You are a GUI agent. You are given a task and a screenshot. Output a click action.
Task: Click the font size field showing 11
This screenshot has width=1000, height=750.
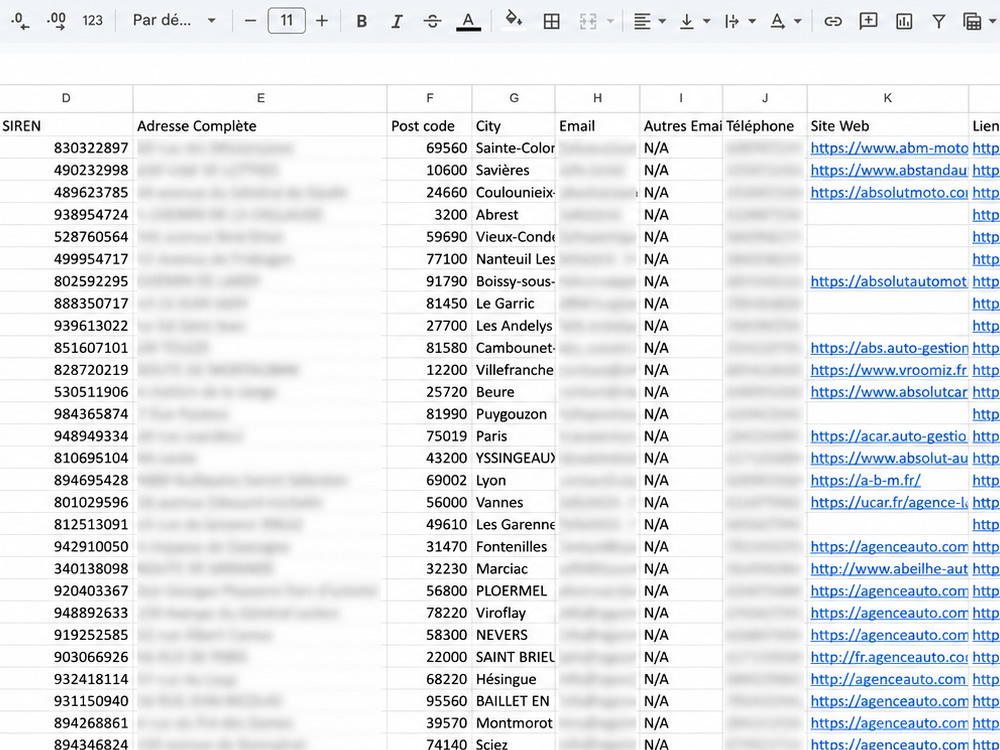tap(286, 21)
